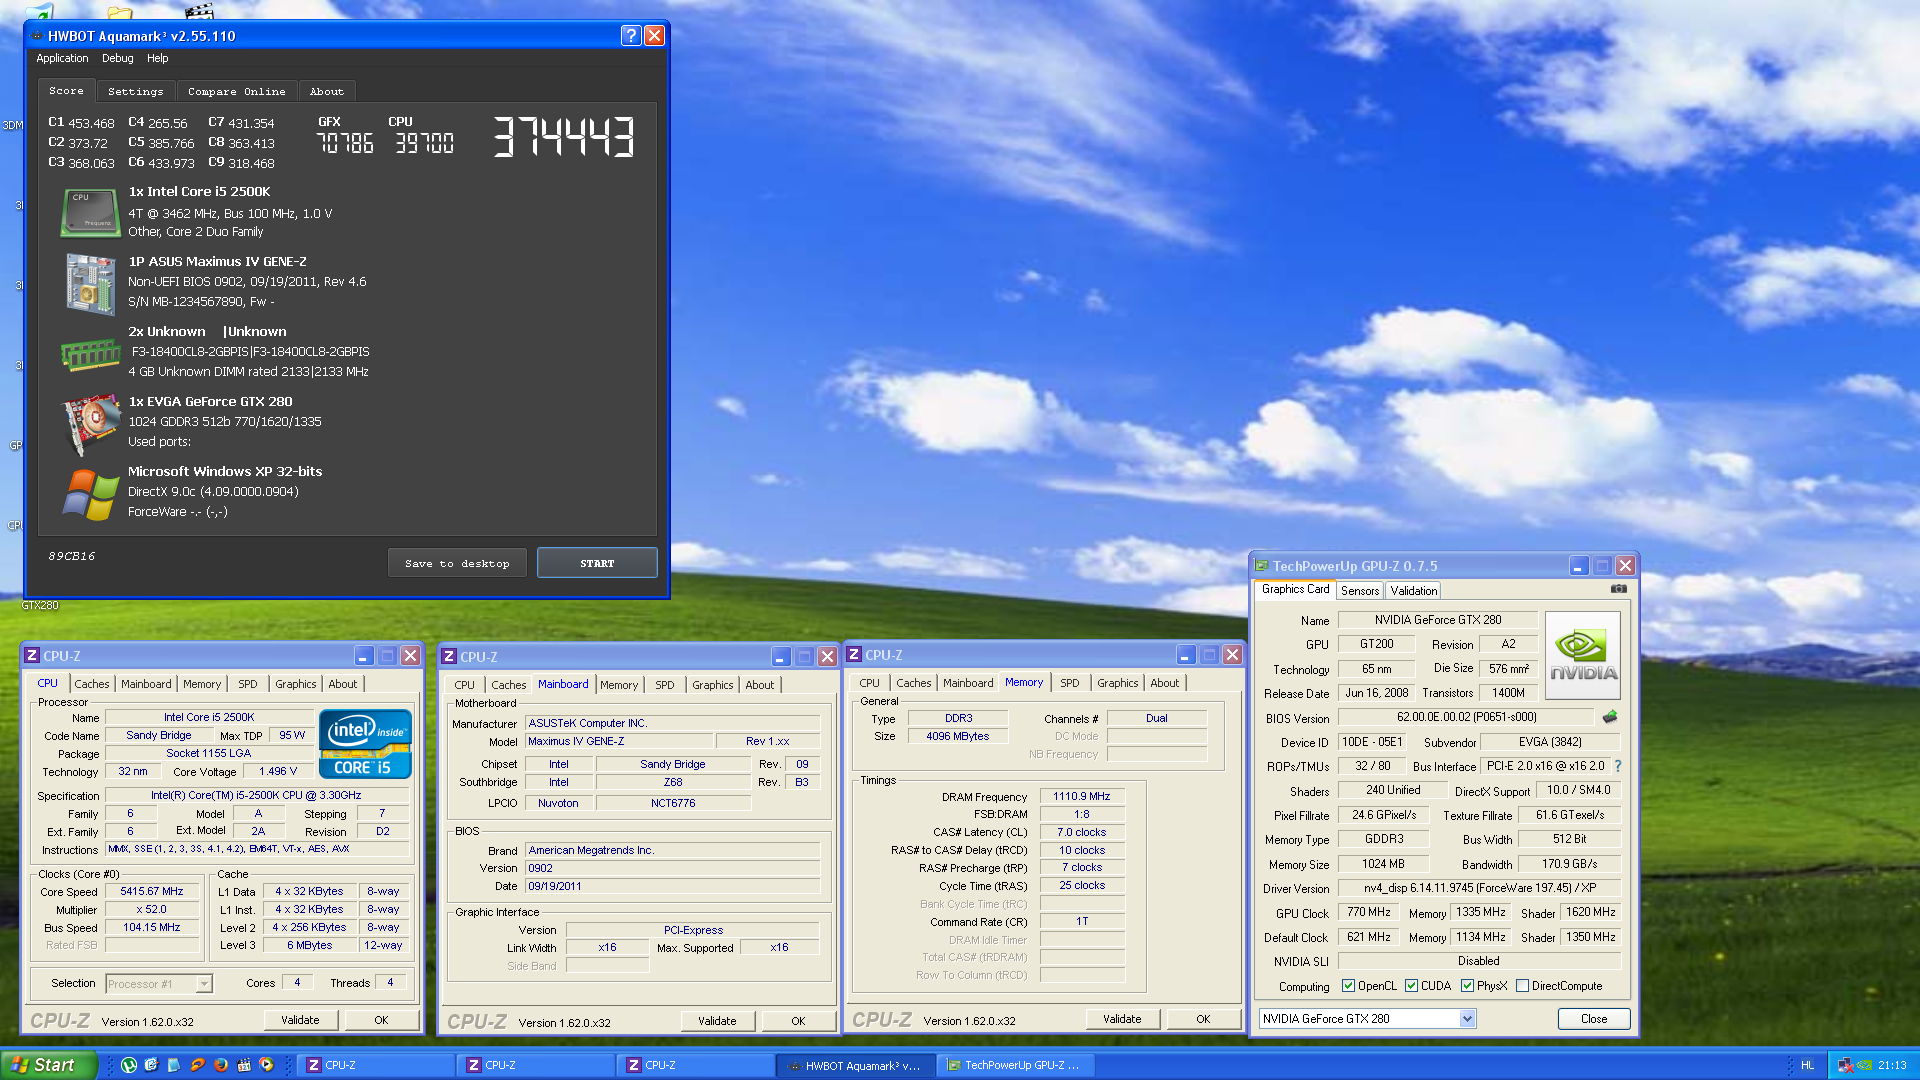The height and width of the screenshot is (1080, 1920).
Task: Open uTorrent from the quick launch bar
Action: click(x=129, y=1065)
